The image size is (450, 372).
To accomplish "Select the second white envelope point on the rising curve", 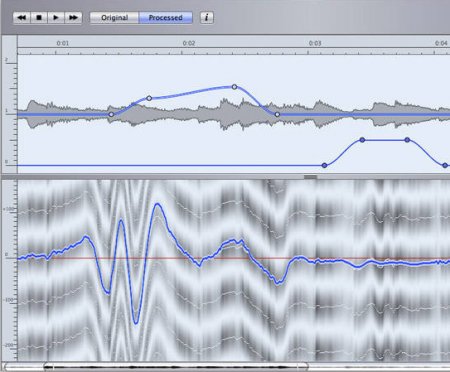I will 149,98.
